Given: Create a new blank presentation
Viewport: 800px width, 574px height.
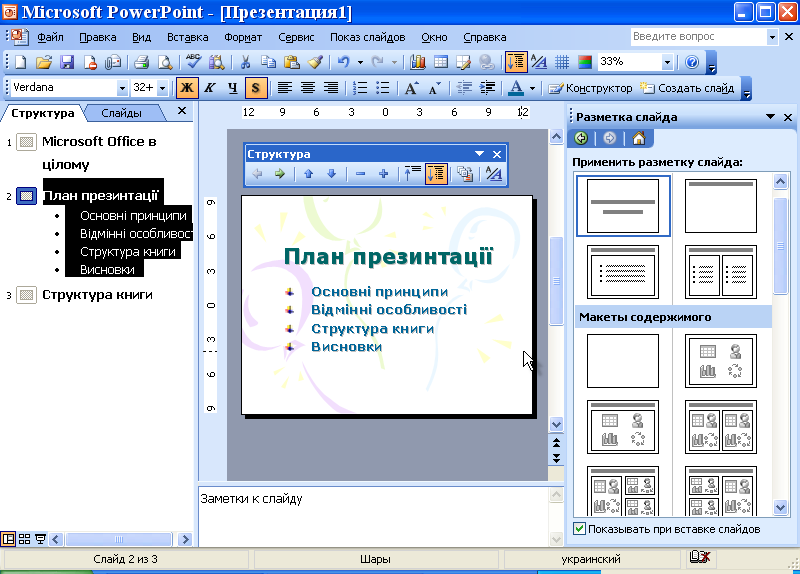Looking at the screenshot, I should click(20, 62).
